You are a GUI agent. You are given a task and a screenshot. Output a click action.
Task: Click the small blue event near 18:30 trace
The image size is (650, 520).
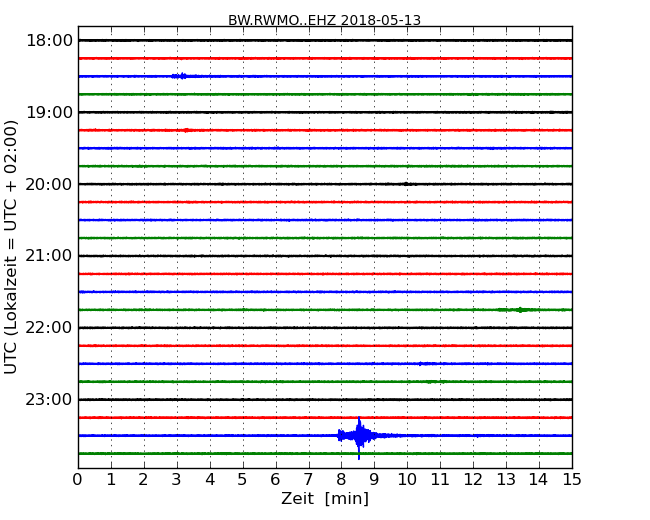180,76
